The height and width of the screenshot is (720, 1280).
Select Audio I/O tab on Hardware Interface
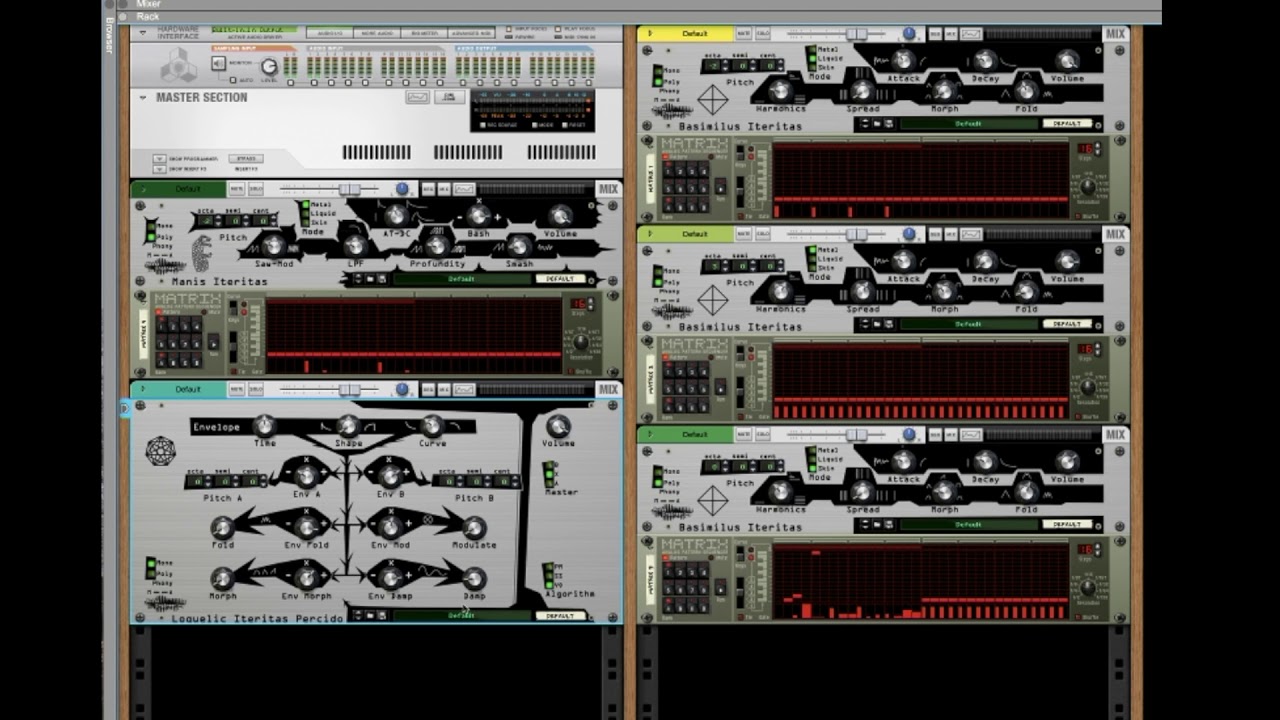pos(329,33)
